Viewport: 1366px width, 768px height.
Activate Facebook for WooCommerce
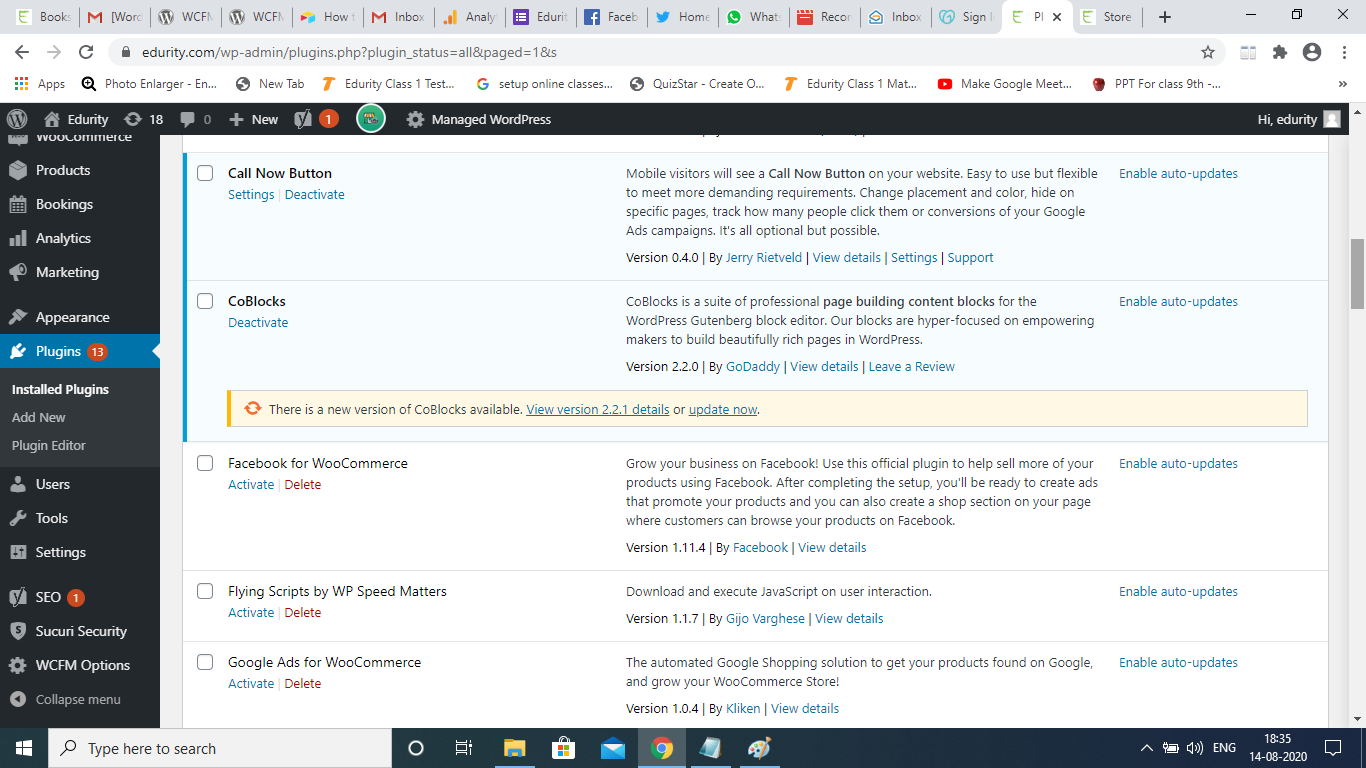(x=251, y=485)
